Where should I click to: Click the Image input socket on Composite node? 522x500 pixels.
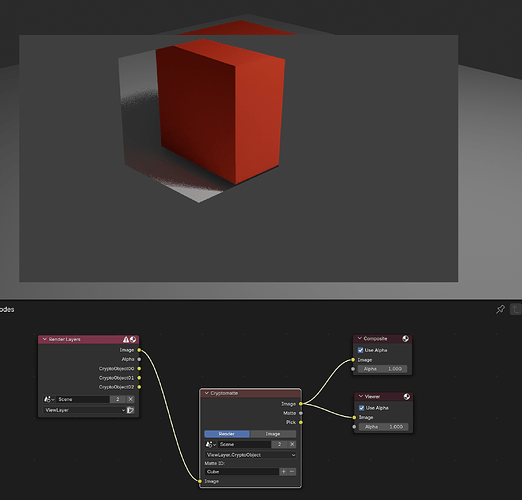click(x=353, y=360)
